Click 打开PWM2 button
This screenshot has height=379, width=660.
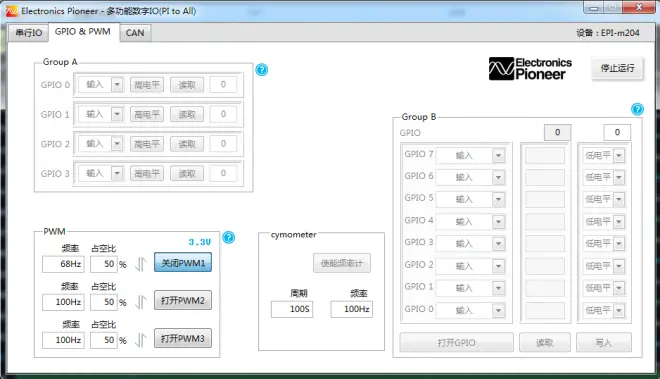pos(183,300)
